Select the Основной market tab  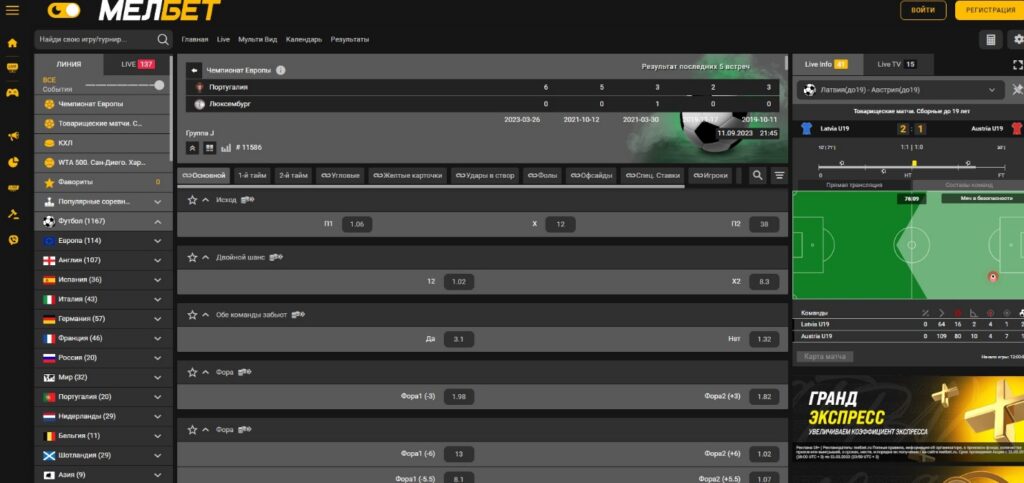204,176
